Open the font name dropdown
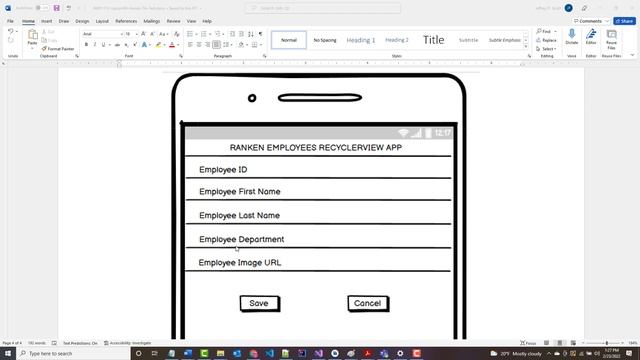The width and height of the screenshot is (640, 360). click(121, 34)
